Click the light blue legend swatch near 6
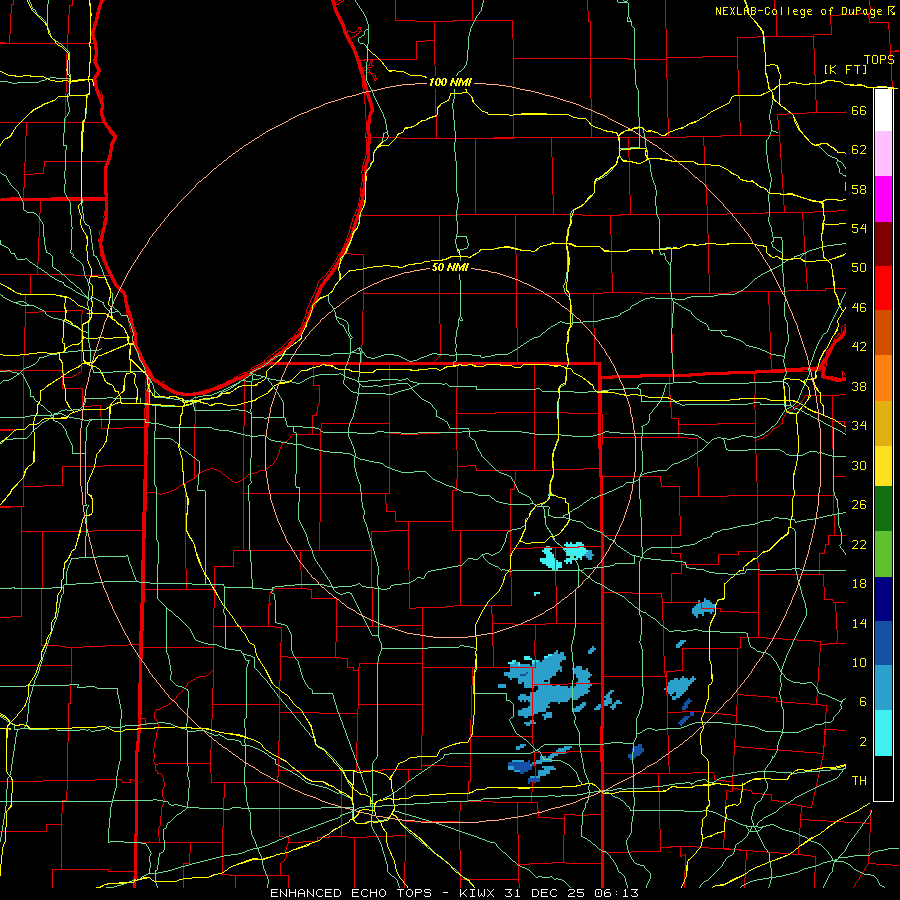Image resolution: width=900 pixels, height=900 pixels. pyautogui.click(x=883, y=688)
